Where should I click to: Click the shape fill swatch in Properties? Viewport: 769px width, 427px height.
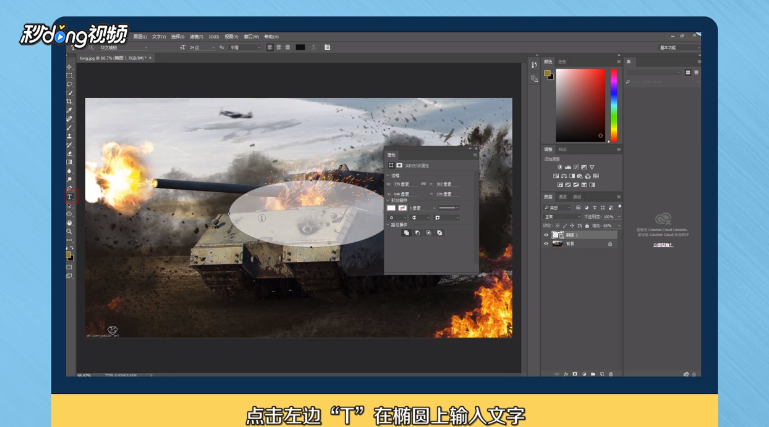point(391,208)
